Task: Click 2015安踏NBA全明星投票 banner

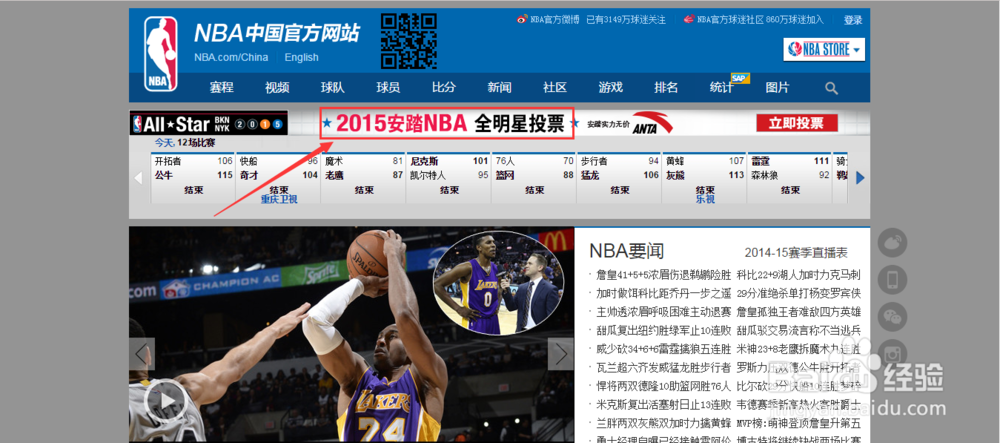Action: [447, 123]
